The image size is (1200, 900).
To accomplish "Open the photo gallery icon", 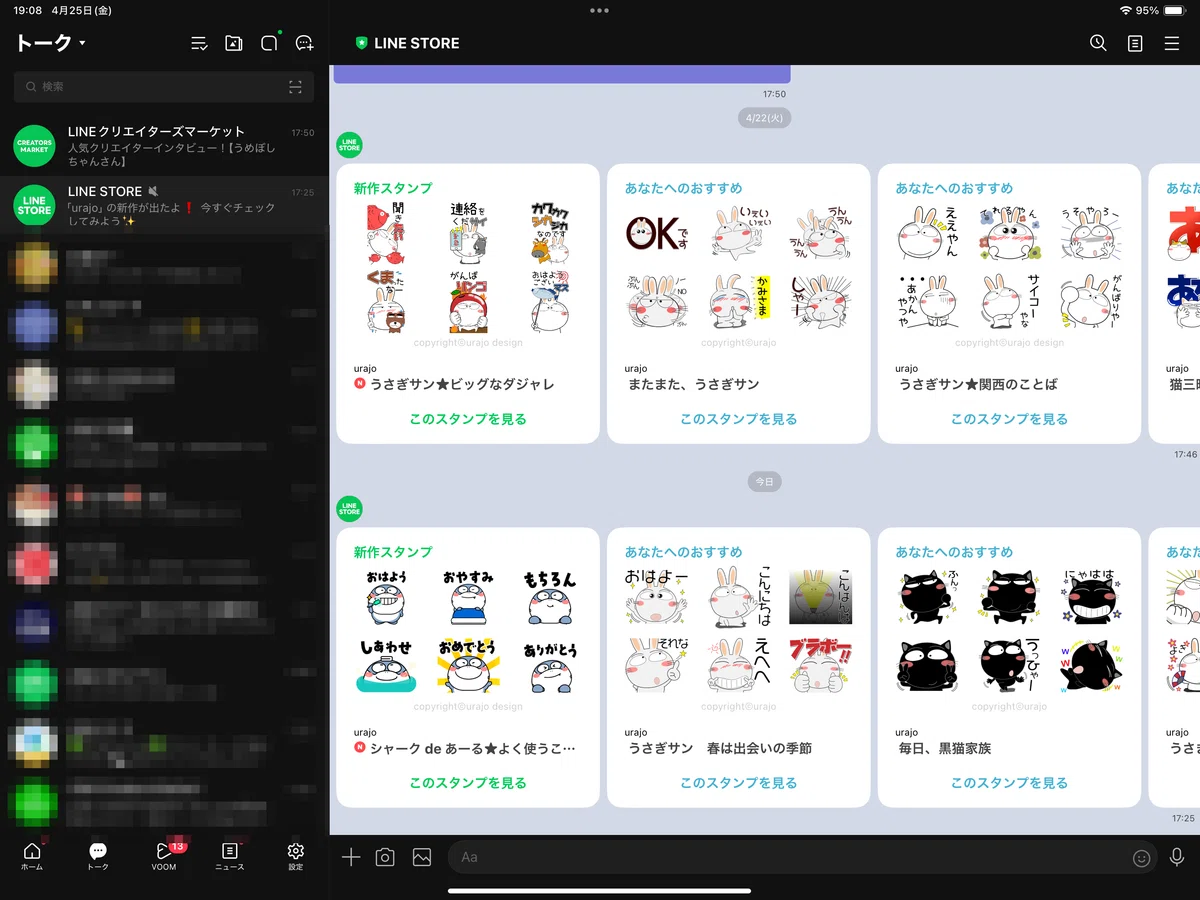I will tap(422, 857).
